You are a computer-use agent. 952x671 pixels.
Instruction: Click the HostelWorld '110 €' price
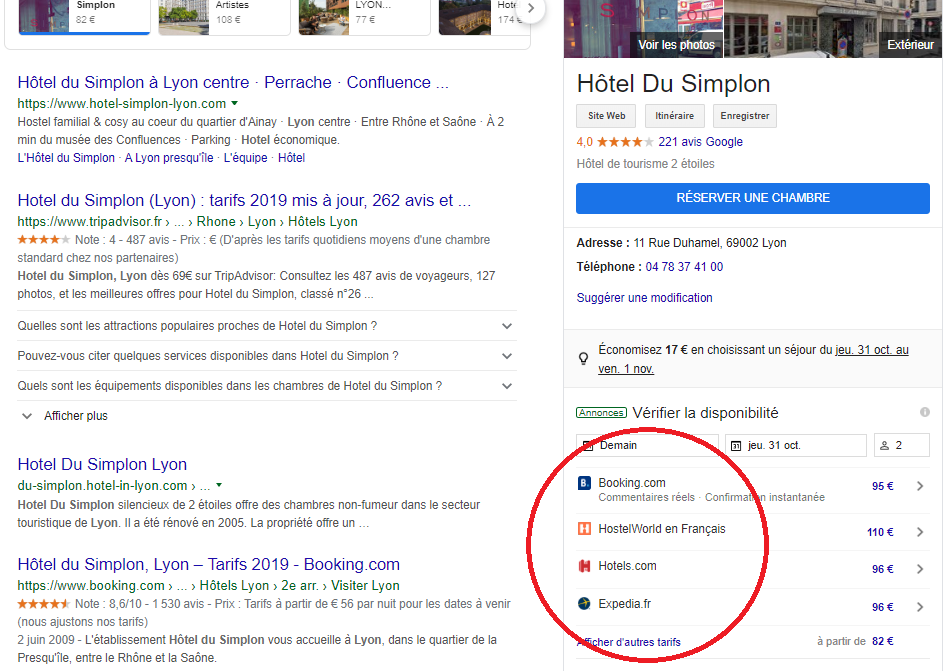tap(880, 533)
